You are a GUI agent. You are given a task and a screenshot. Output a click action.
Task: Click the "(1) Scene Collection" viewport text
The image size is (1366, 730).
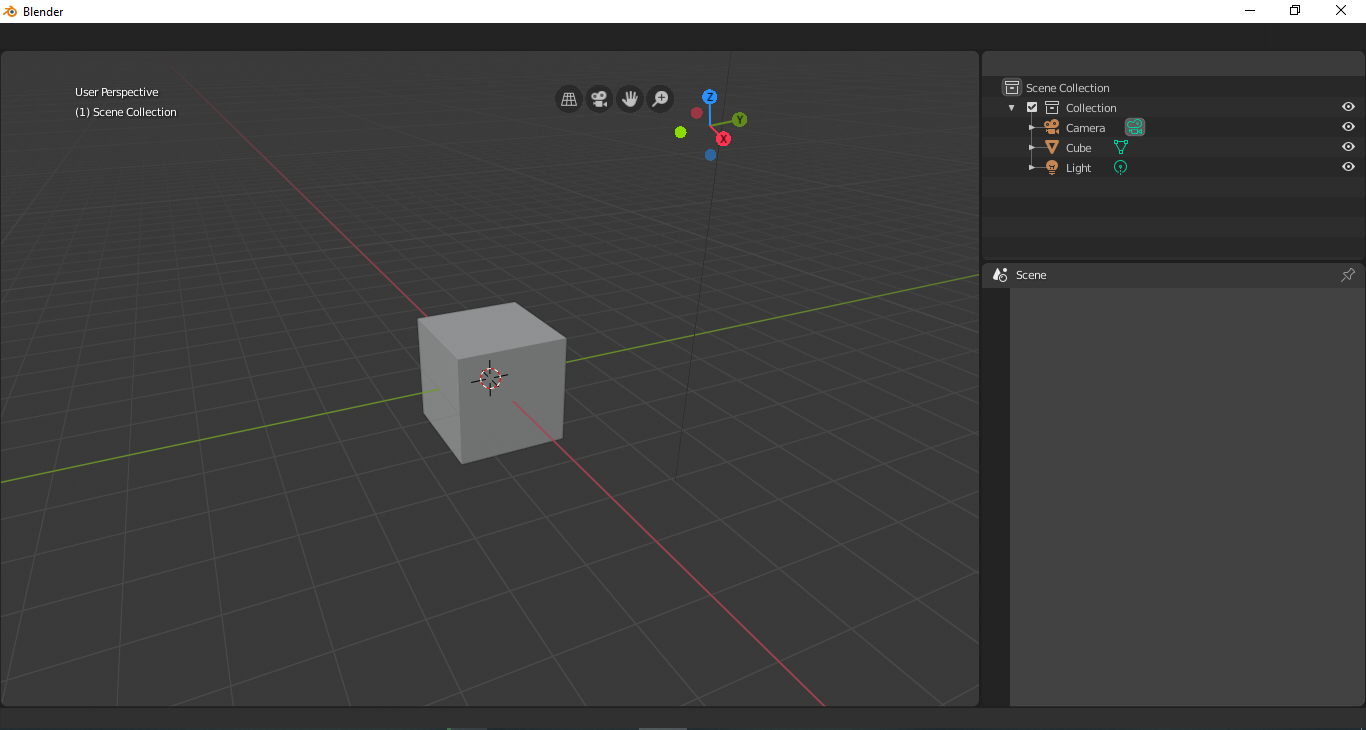pyautogui.click(x=126, y=112)
